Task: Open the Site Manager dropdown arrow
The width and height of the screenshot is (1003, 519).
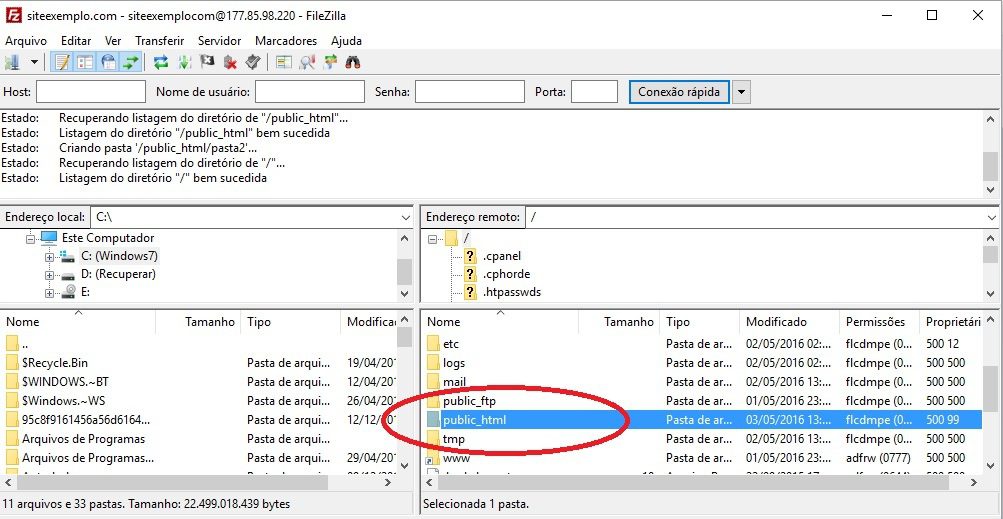Action: click(34, 62)
